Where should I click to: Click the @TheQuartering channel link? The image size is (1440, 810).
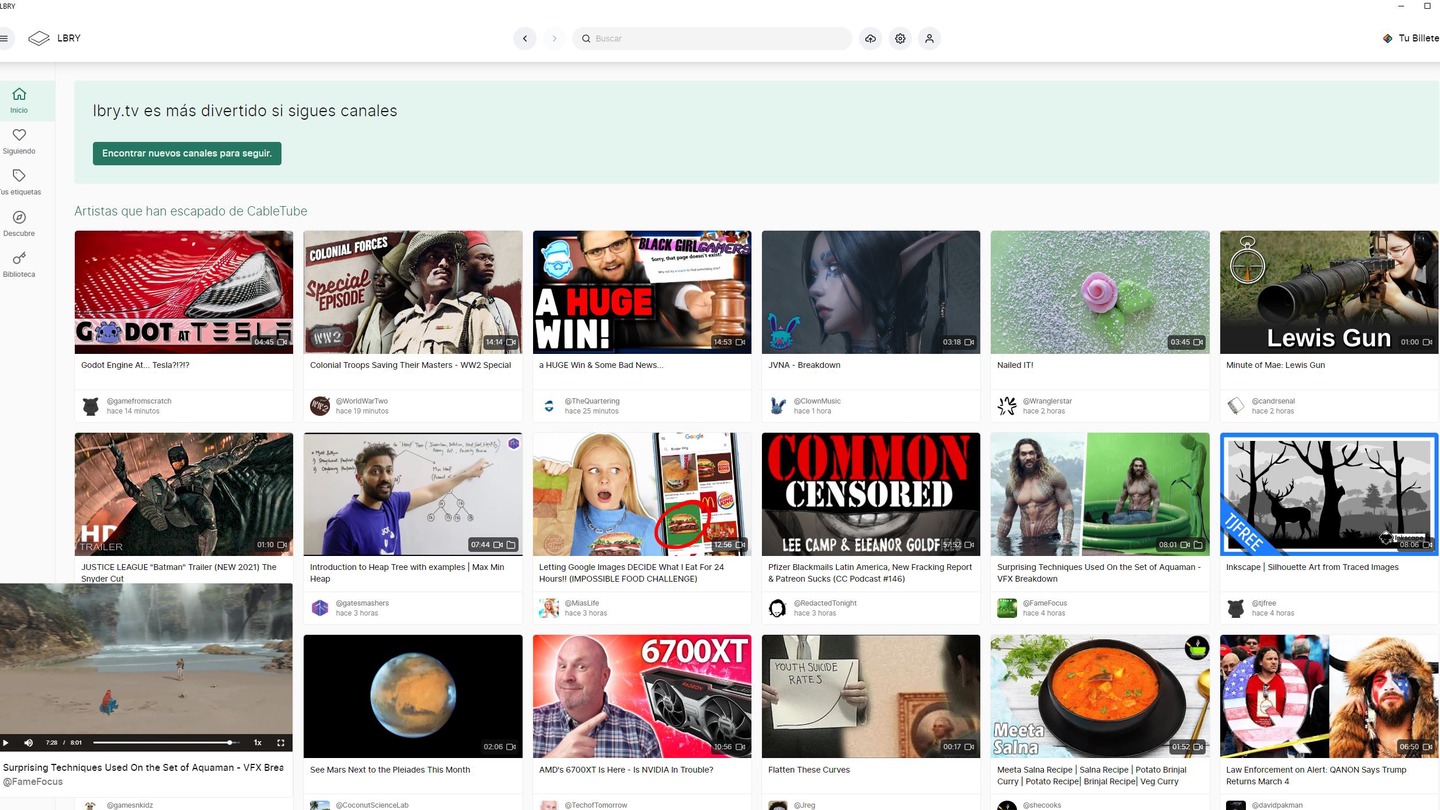592,401
